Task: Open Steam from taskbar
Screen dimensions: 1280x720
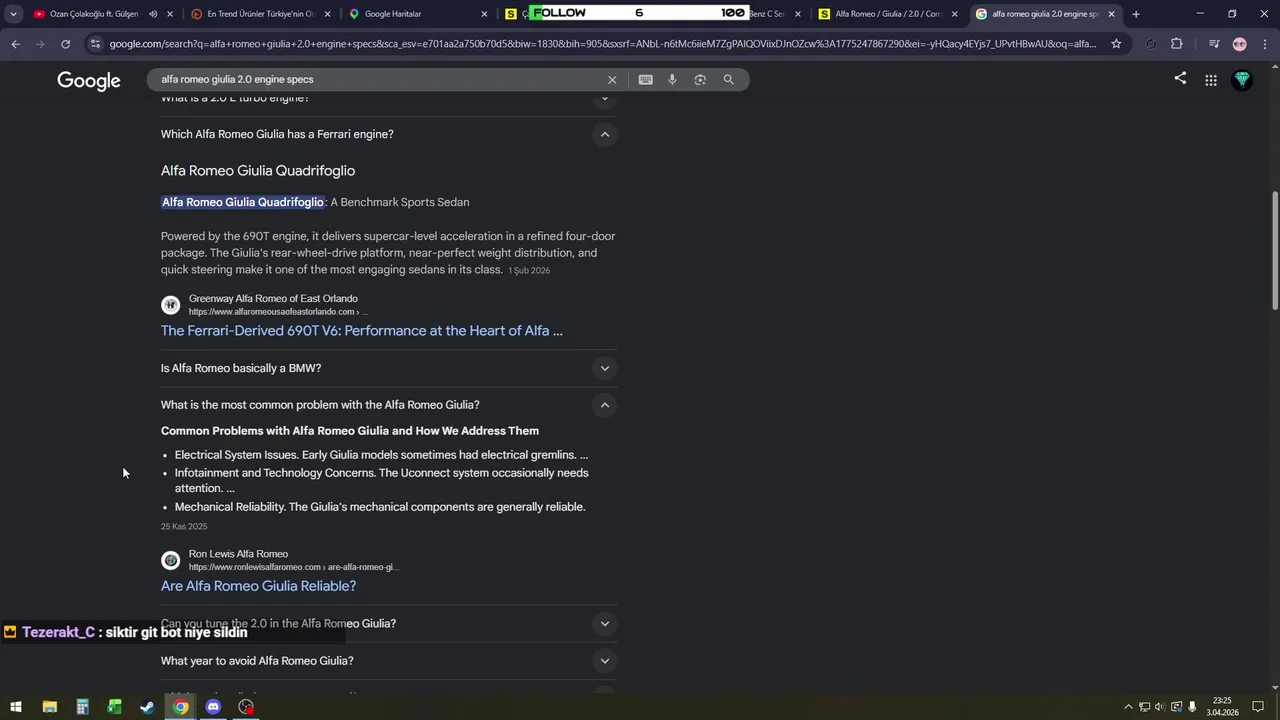Action: [147, 707]
